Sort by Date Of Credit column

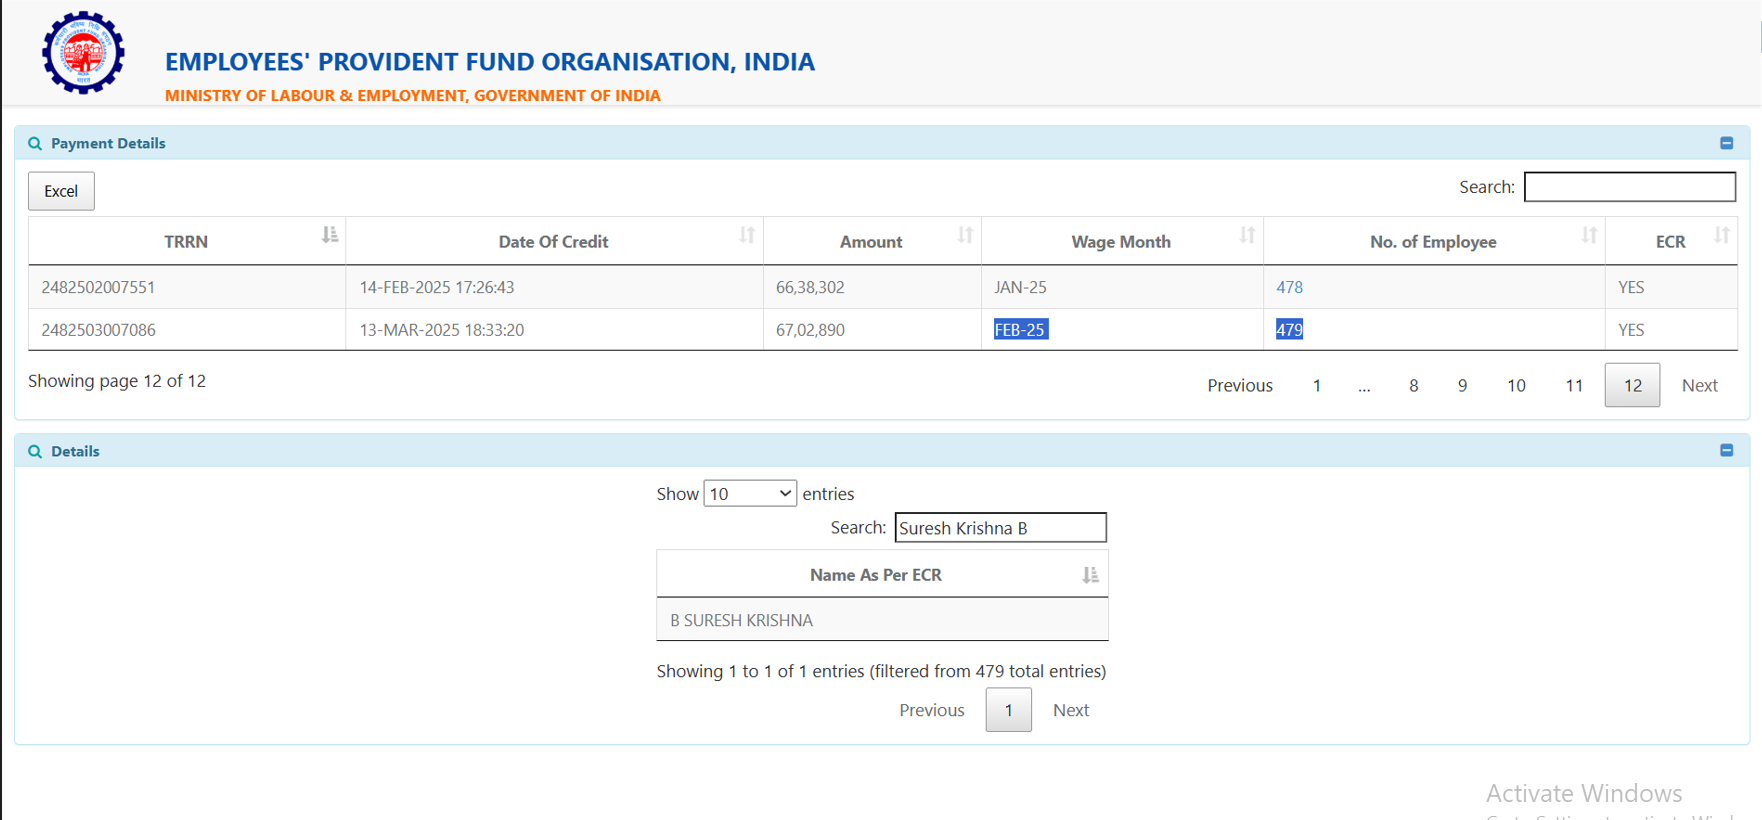553,241
